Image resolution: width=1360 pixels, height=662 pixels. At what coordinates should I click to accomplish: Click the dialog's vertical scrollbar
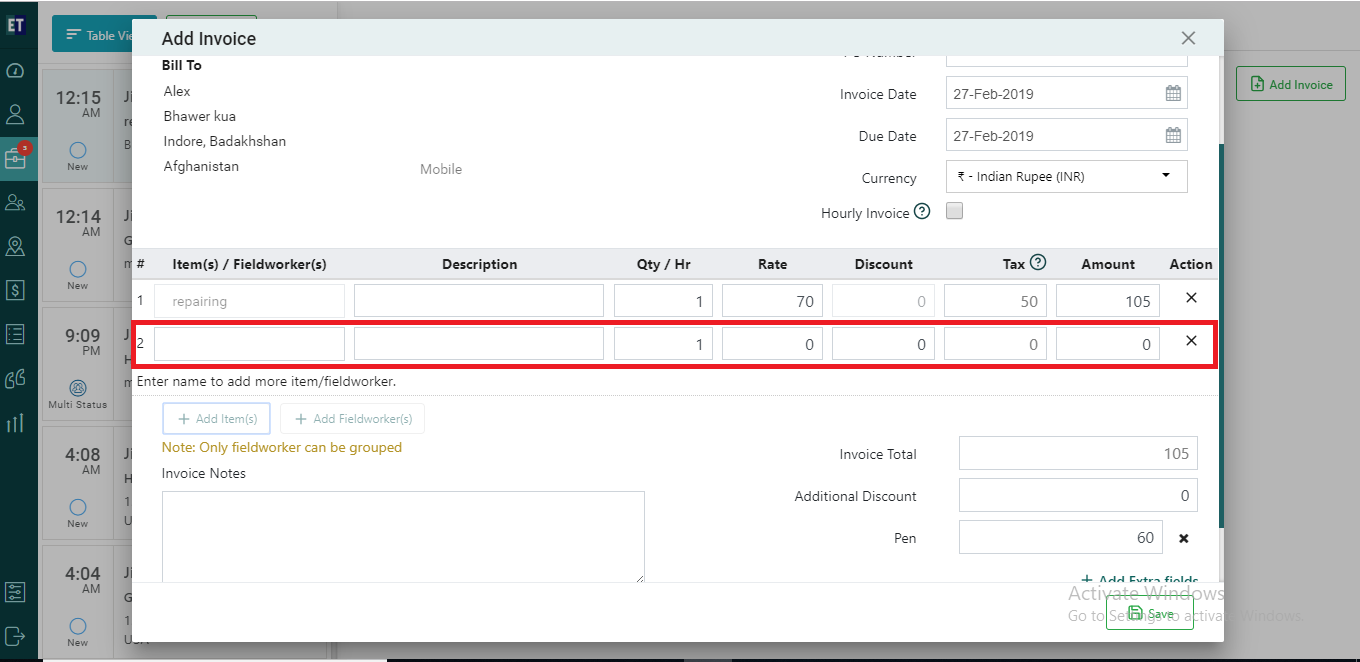1221,336
